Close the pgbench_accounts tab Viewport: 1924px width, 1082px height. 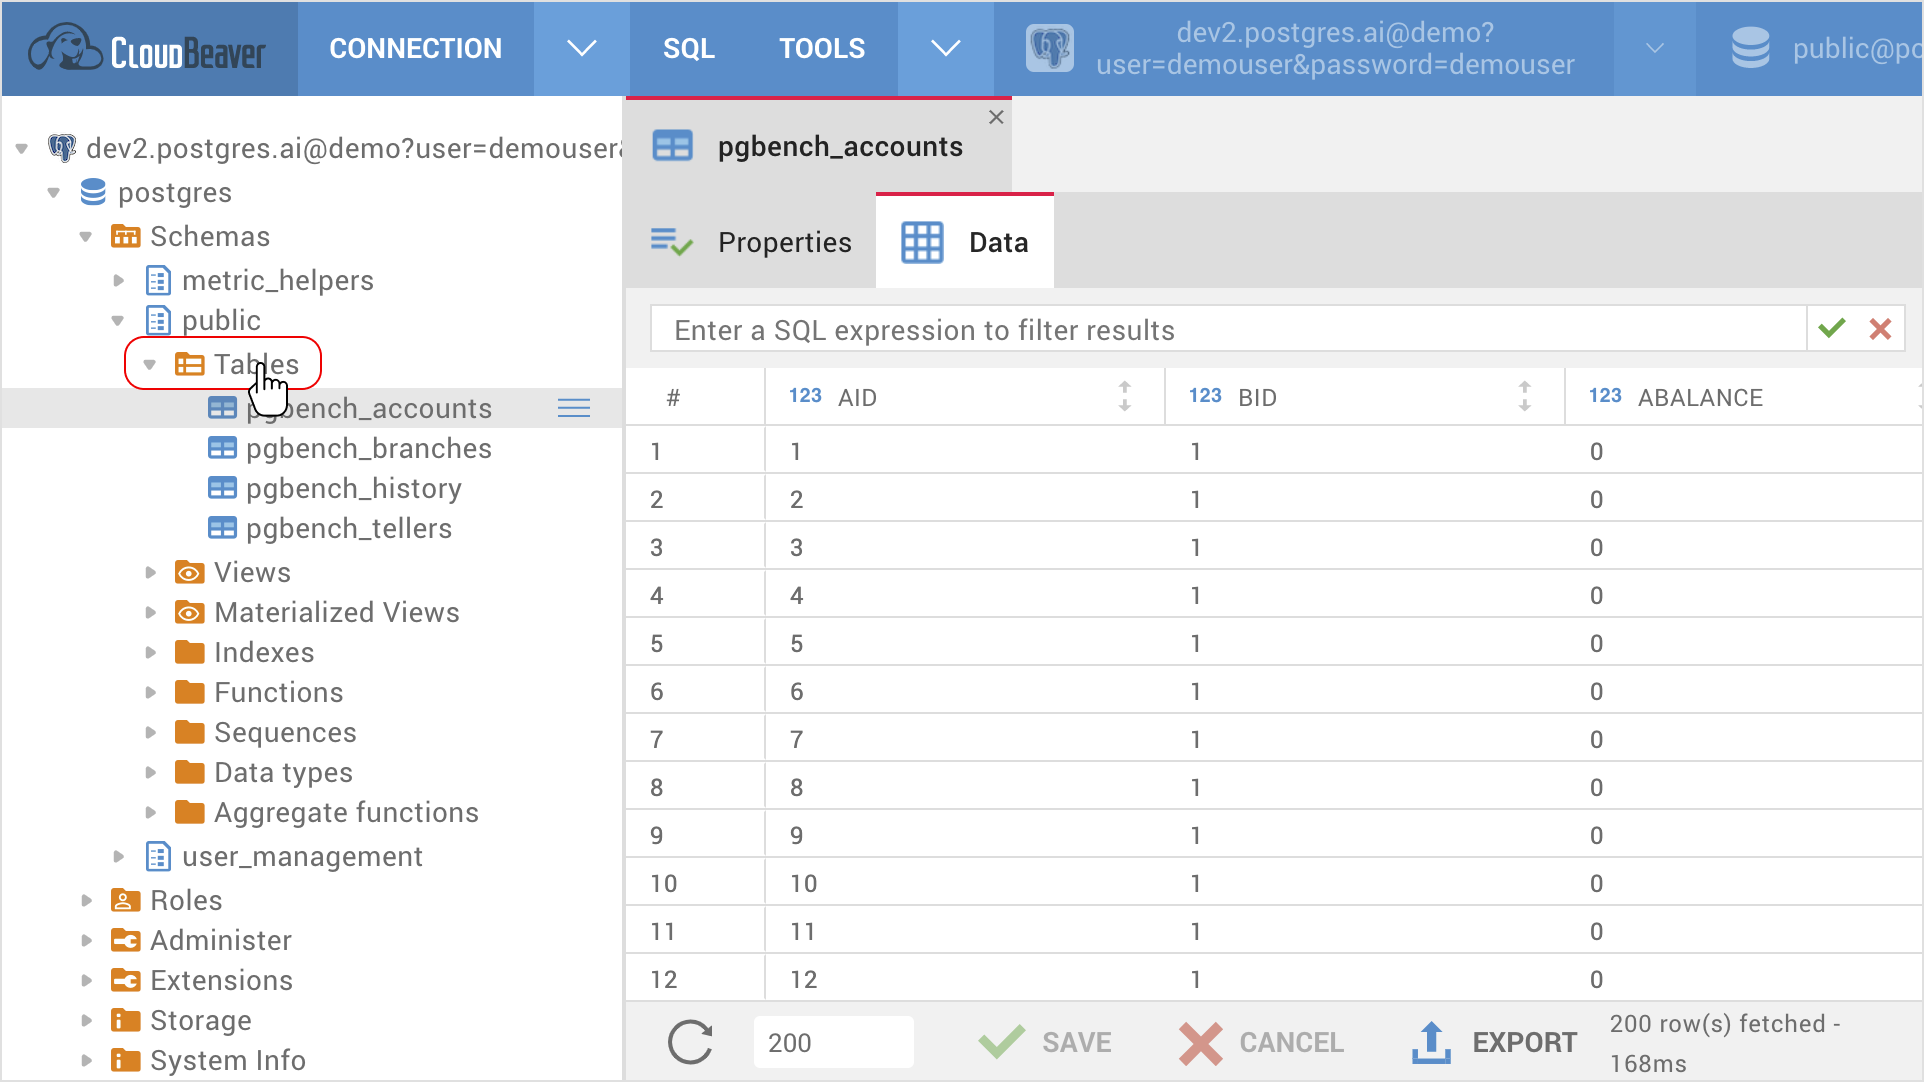pyautogui.click(x=996, y=118)
